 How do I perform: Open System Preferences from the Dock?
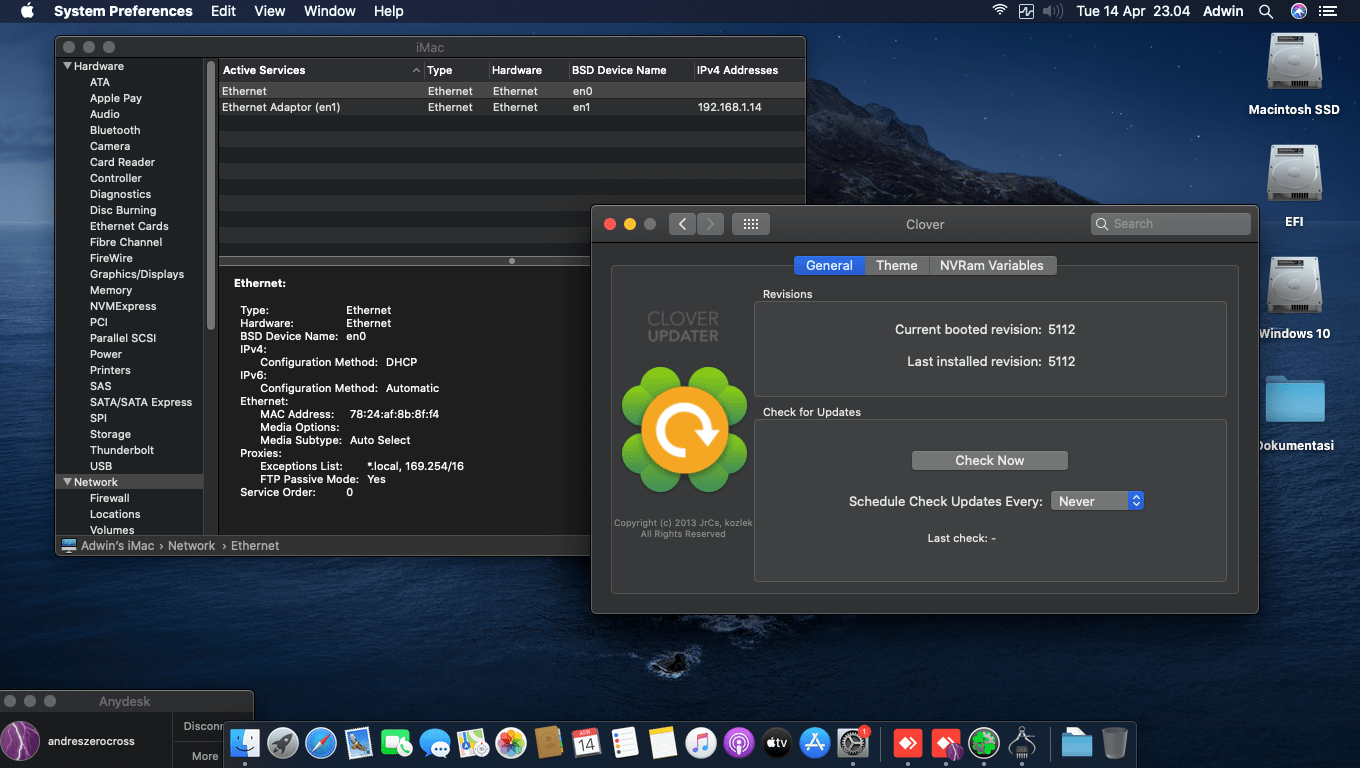852,744
